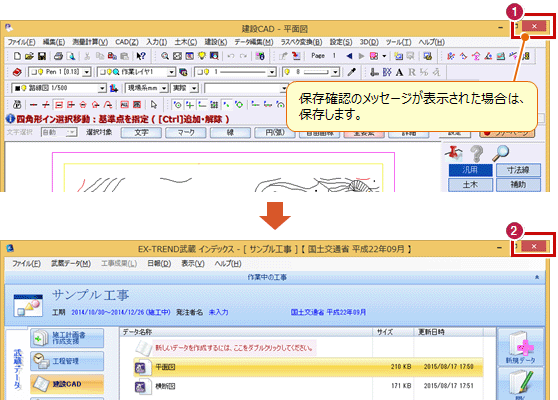Click the context help arrow-question icon
This screenshot has height=400, width=558.
(141, 56)
